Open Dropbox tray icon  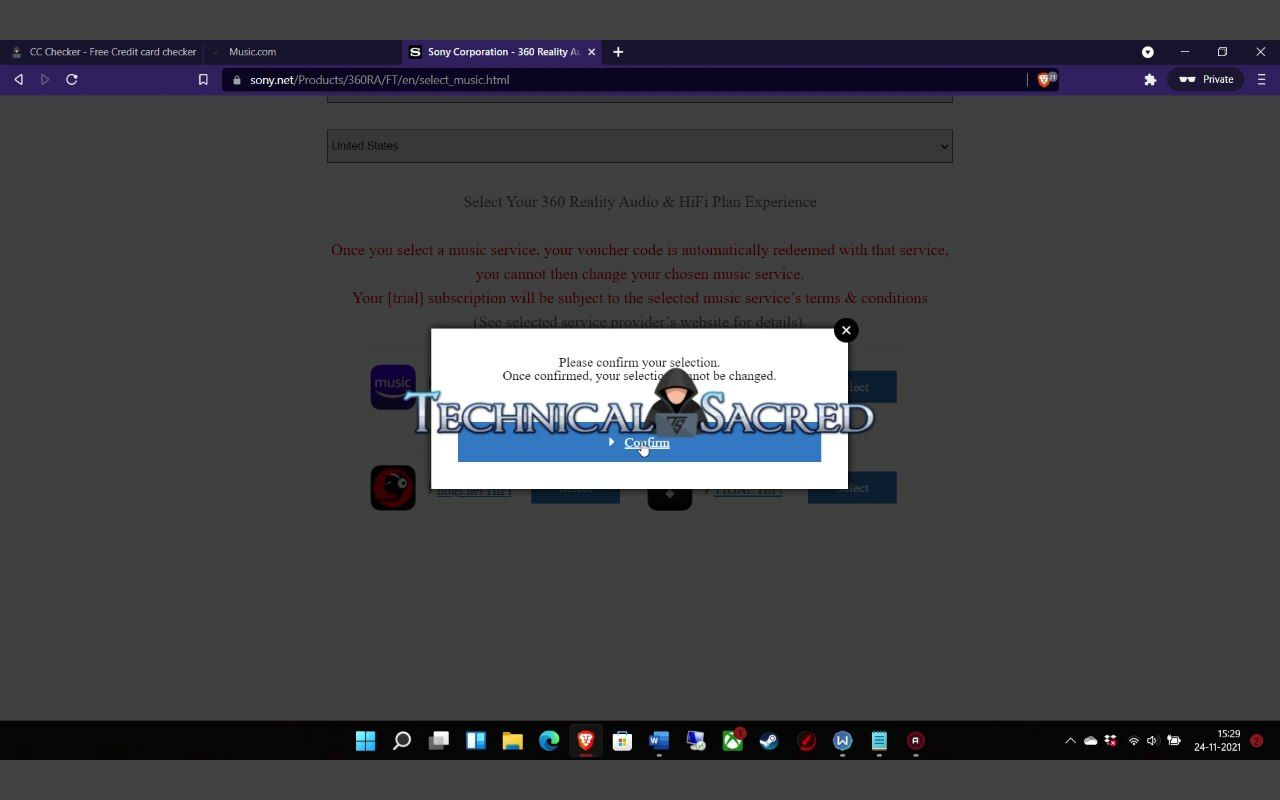click(1111, 741)
